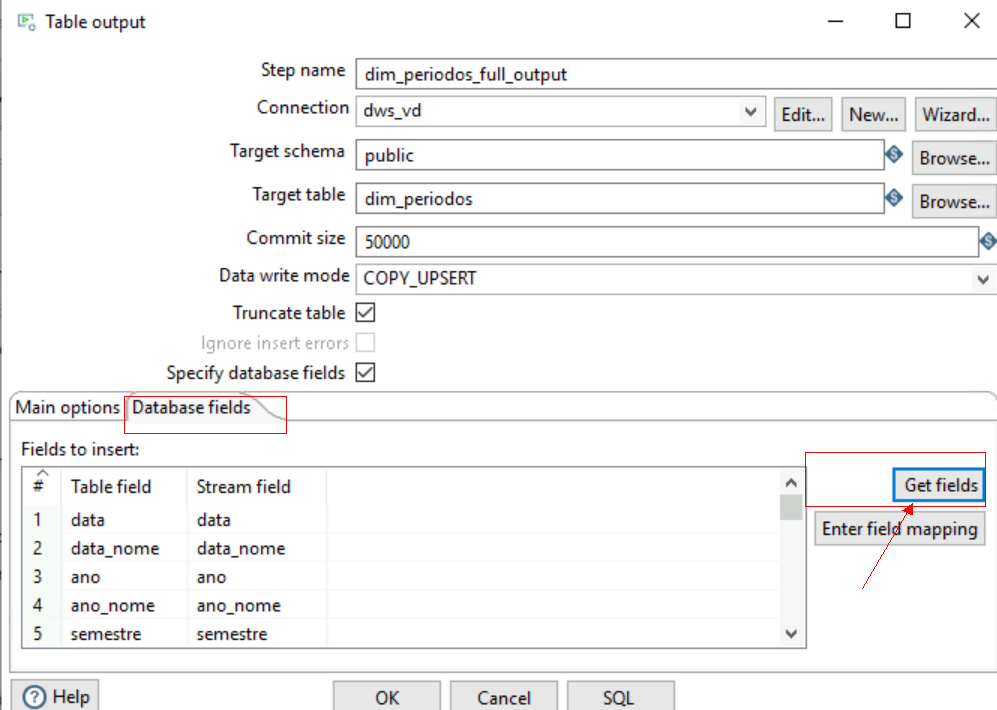Select Table field cell 'semestre' in row 5
The image size is (997, 710).
(x=124, y=634)
